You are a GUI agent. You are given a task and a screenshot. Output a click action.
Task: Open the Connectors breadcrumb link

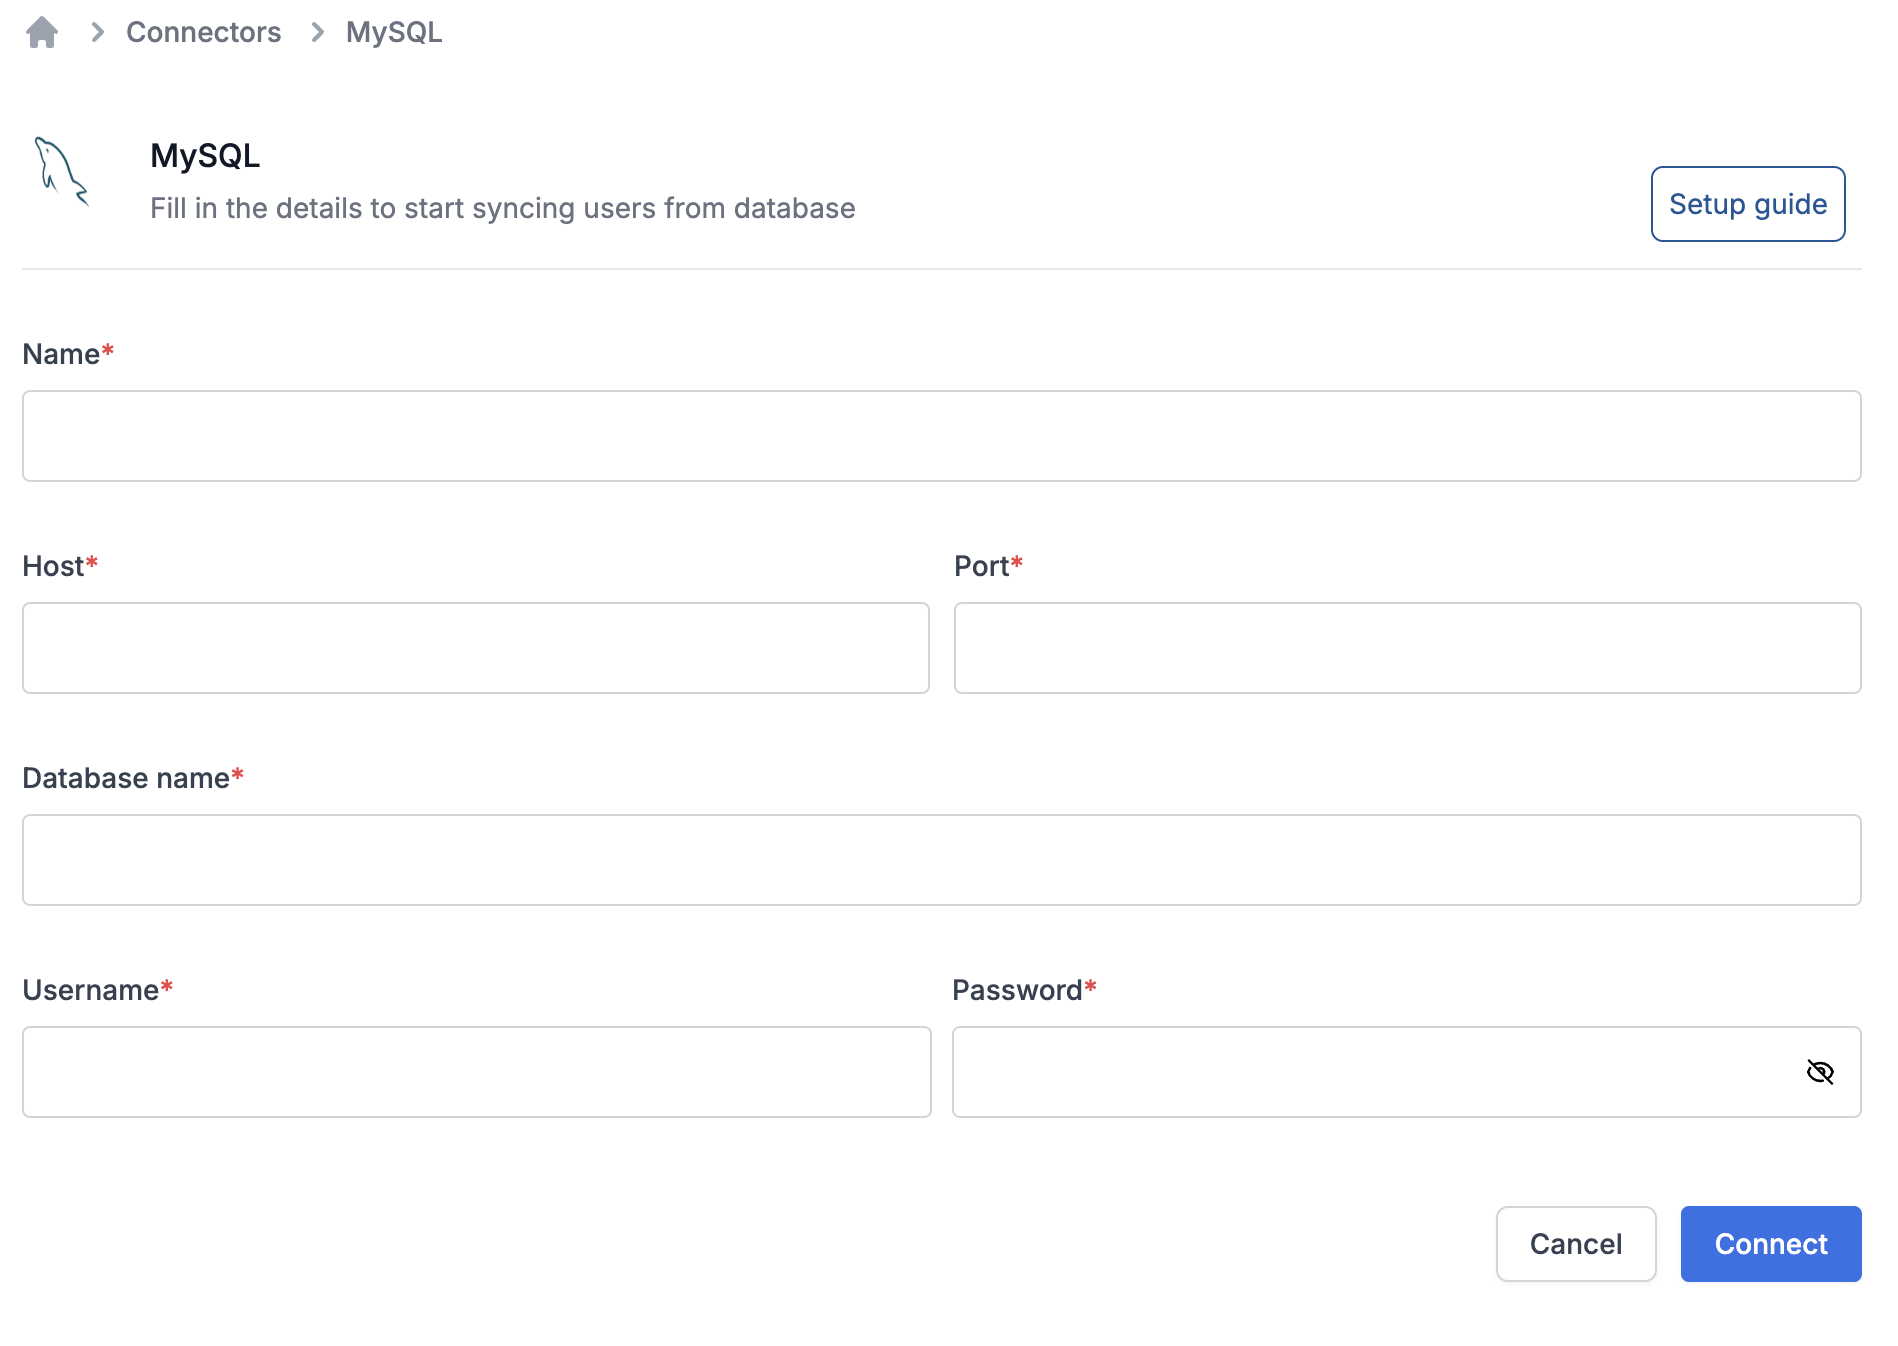click(x=203, y=32)
